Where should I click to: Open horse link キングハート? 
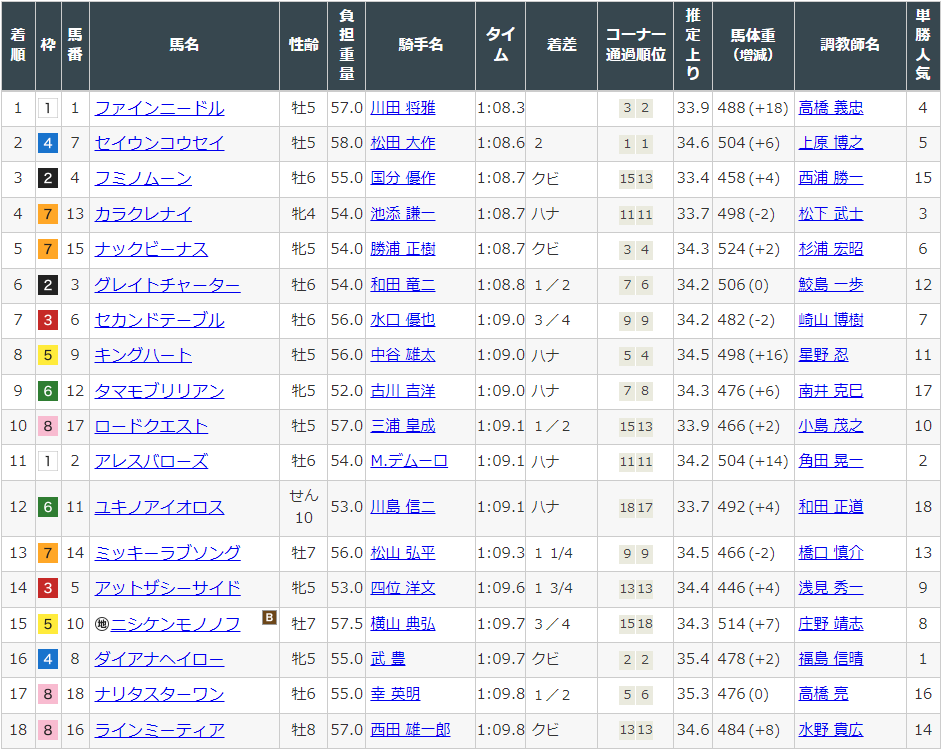click(143, 355)
